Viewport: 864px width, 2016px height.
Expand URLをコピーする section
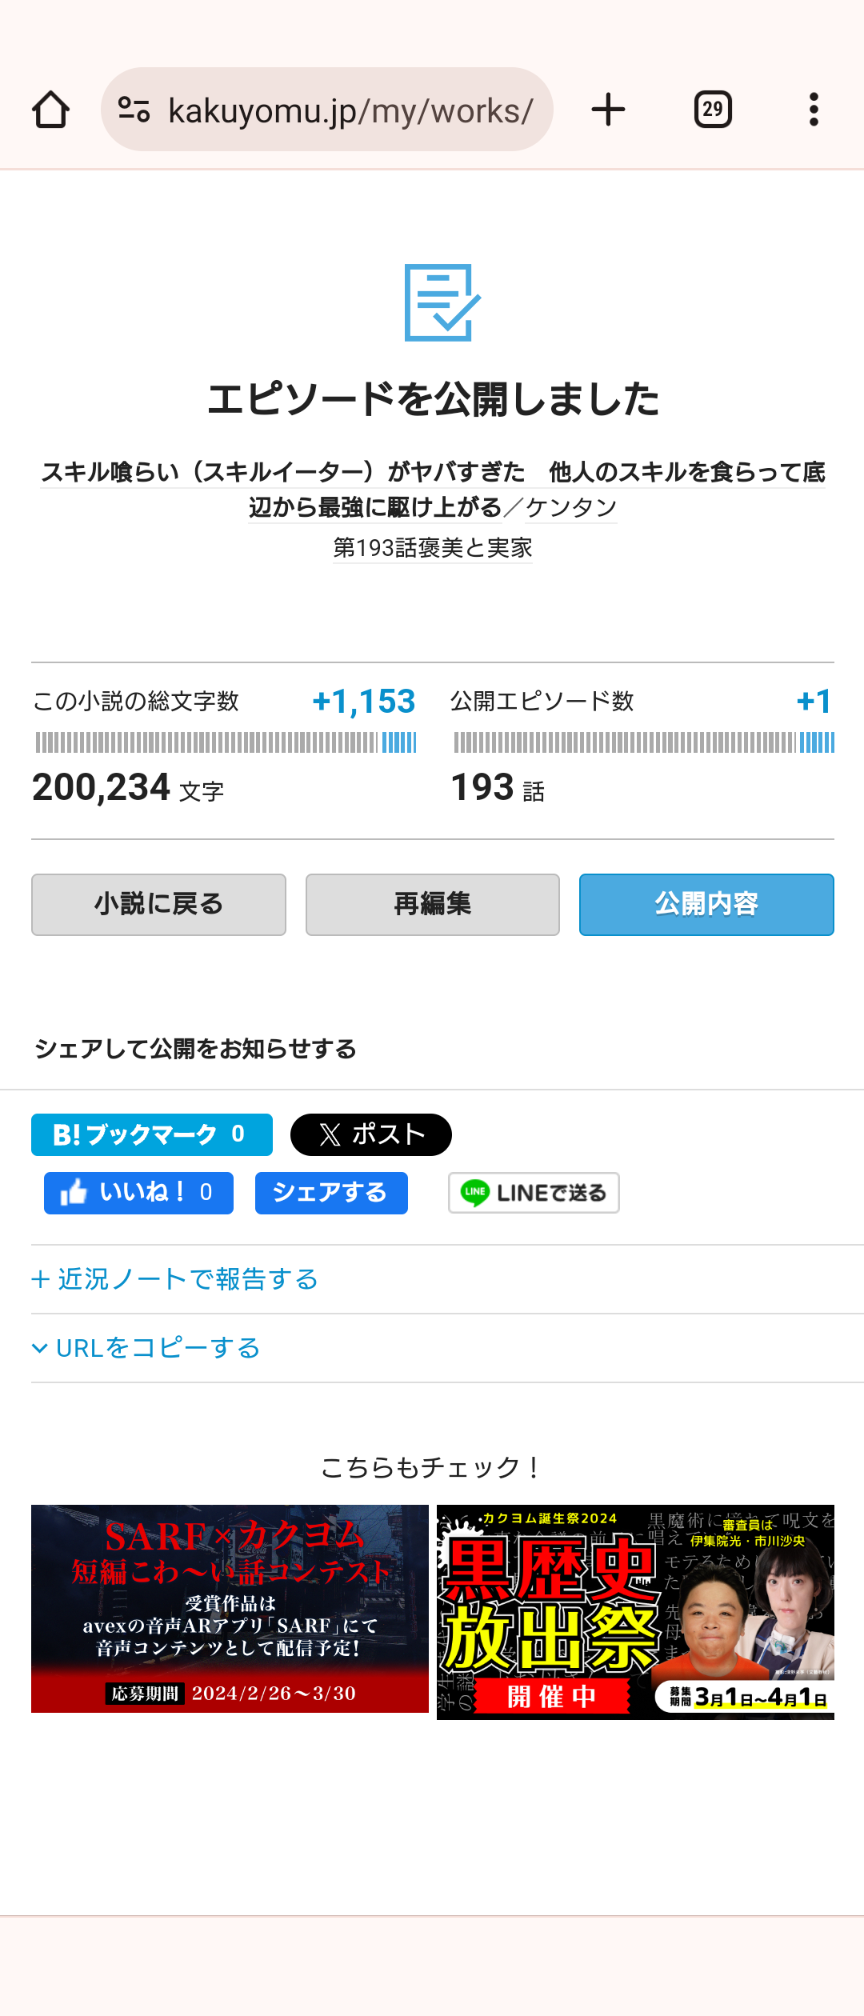(x=146, y=1349)
